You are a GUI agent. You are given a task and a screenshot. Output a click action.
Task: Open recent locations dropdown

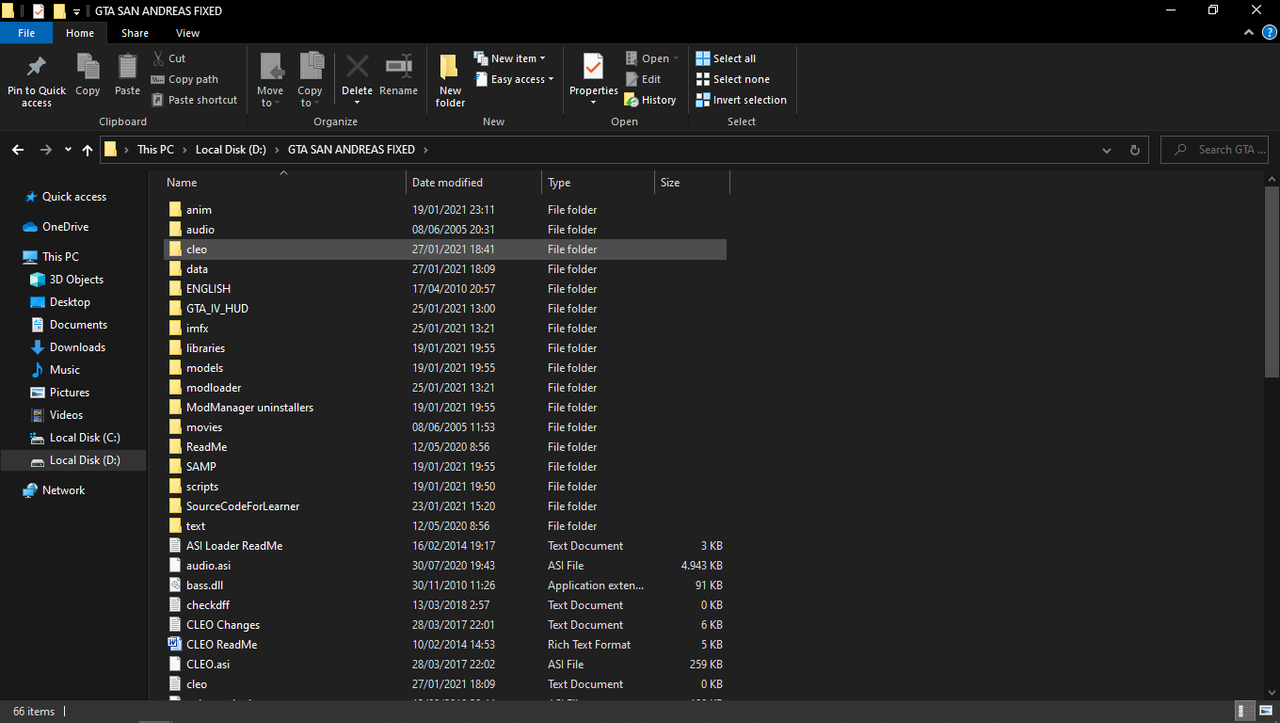click(68, 150)
